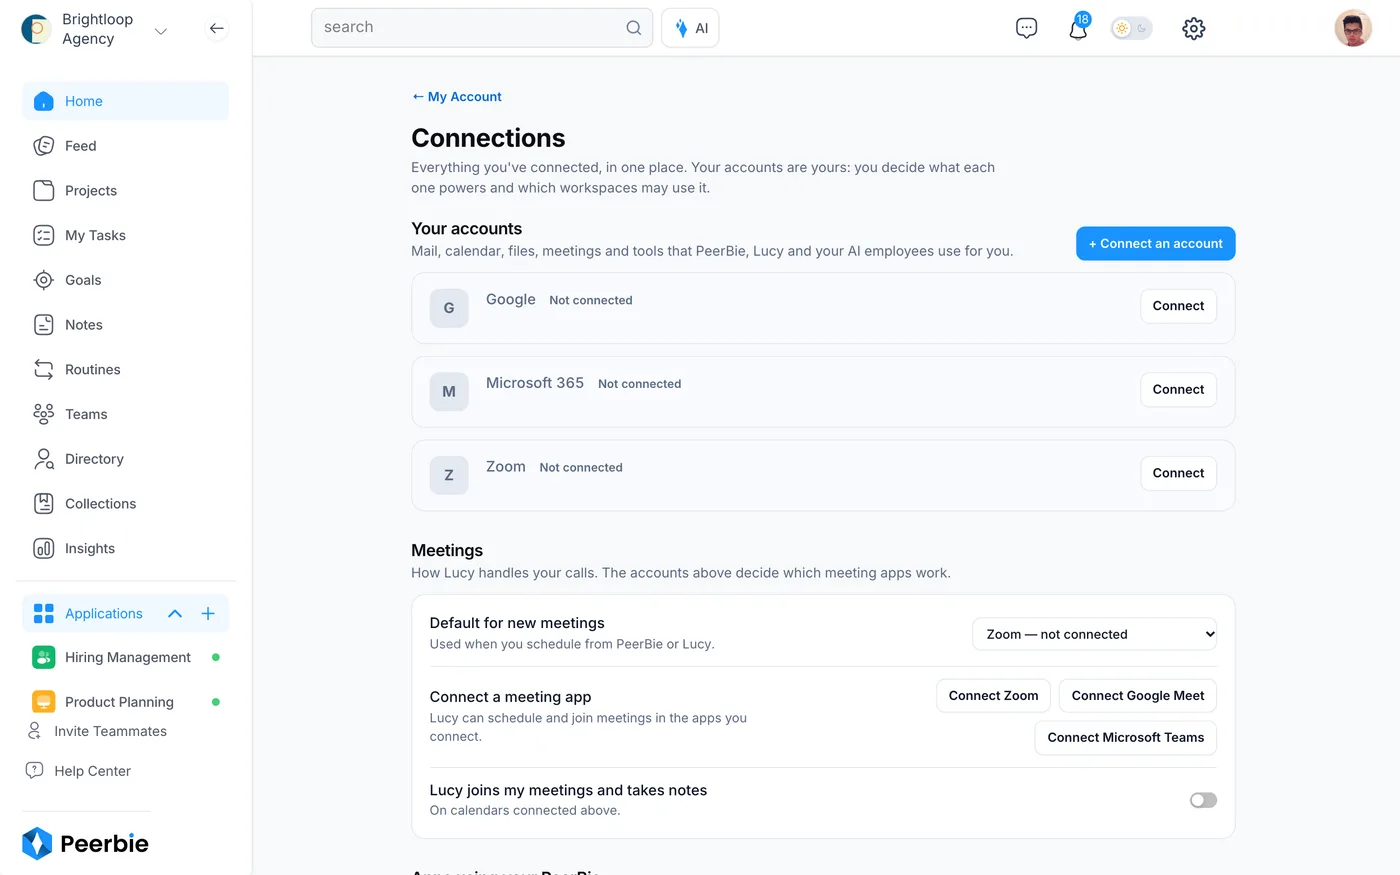Click the Teams group icon
Image resolution: width=1400 pixels, height=875 pixels.
coord(43,414)
